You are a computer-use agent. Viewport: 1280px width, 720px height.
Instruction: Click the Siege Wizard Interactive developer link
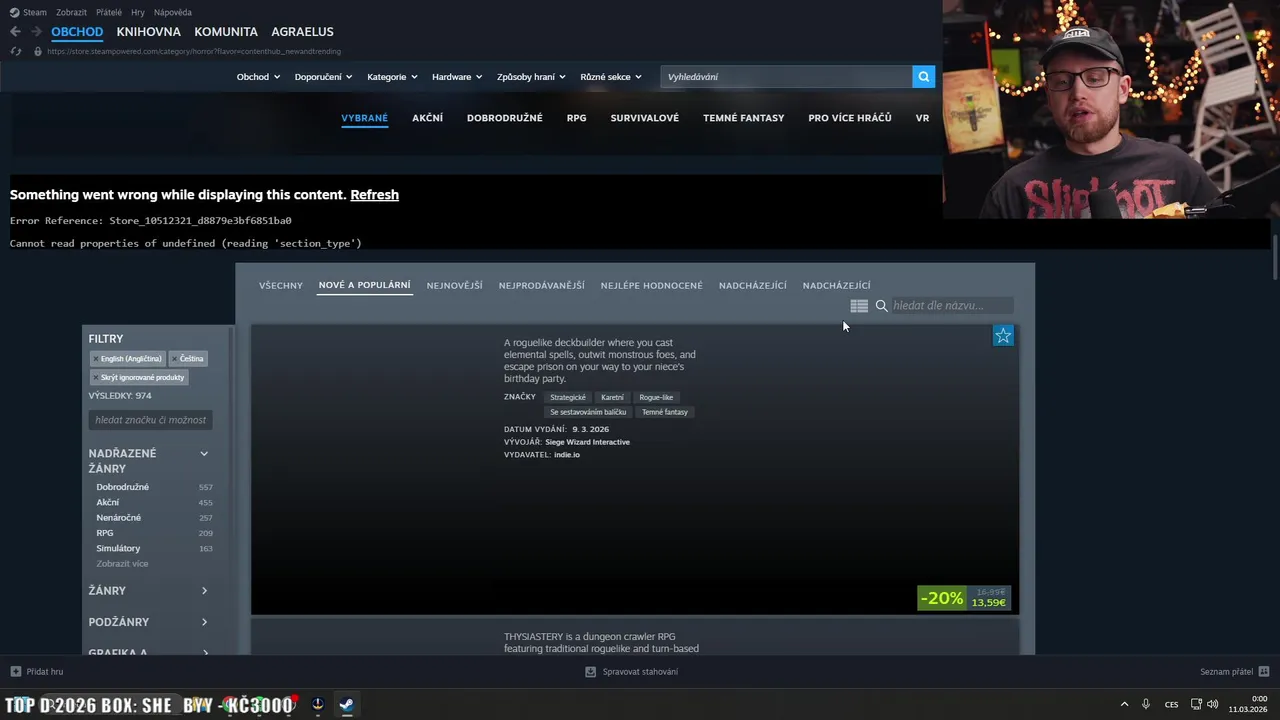tap(587, 442)
